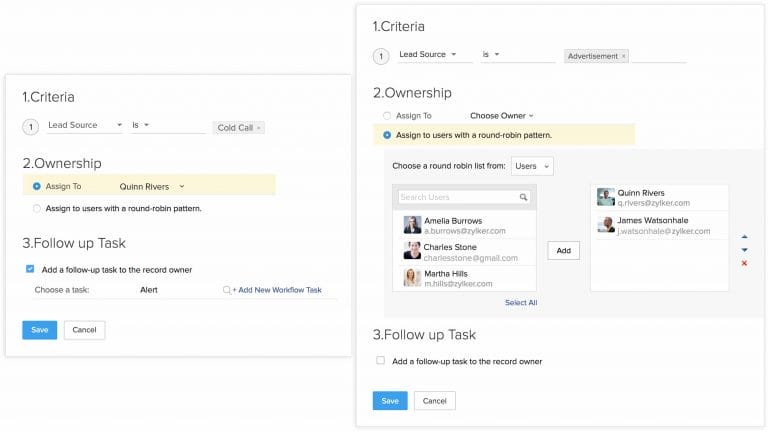Click Add to move user to list

(563, 250)
